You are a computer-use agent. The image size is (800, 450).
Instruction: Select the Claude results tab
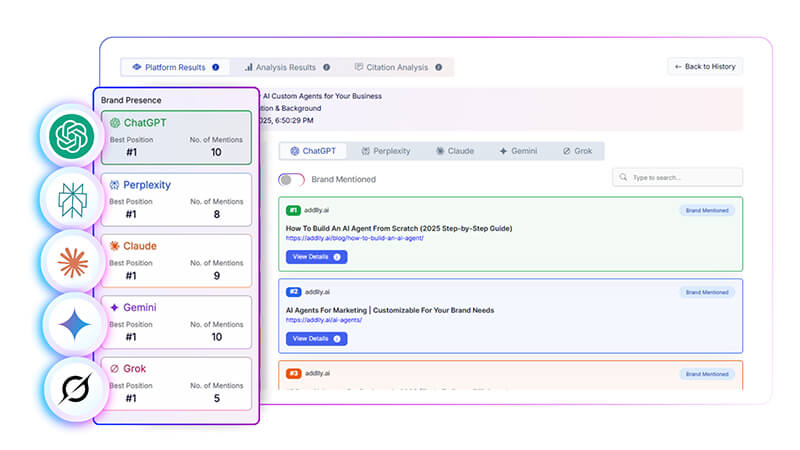(455, 151)
